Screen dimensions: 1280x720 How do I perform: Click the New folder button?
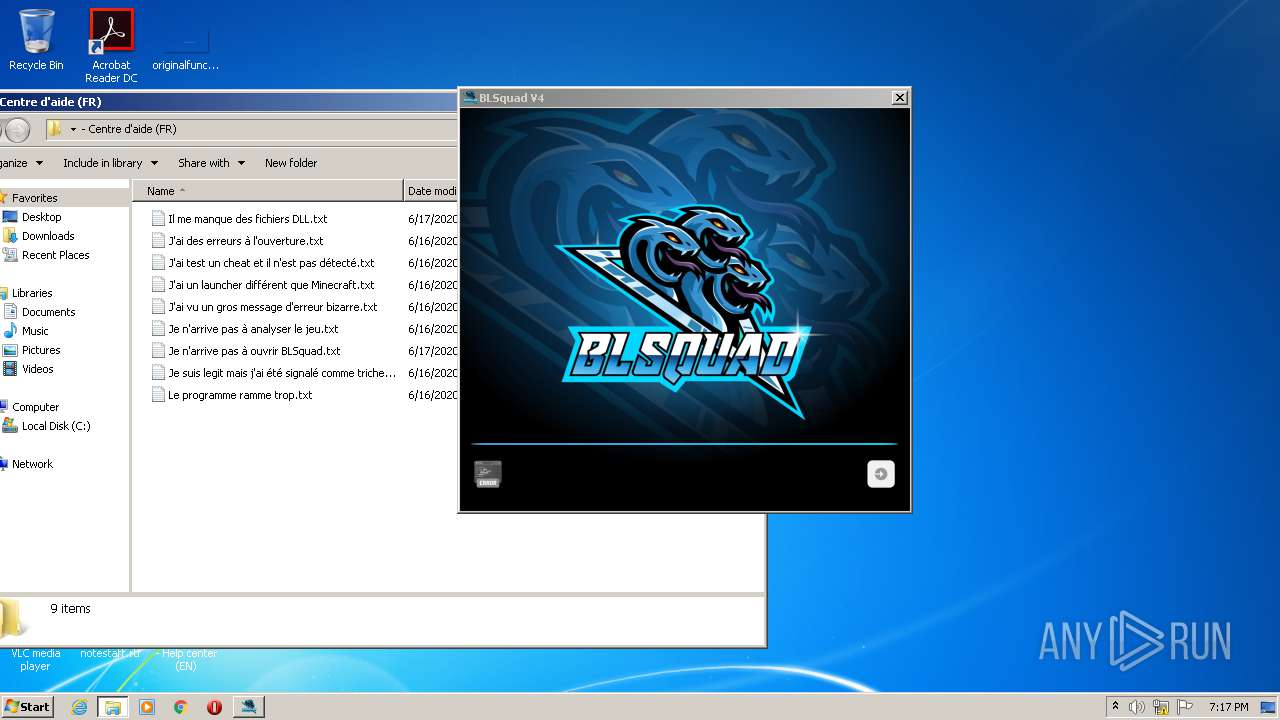click(291, 163)
